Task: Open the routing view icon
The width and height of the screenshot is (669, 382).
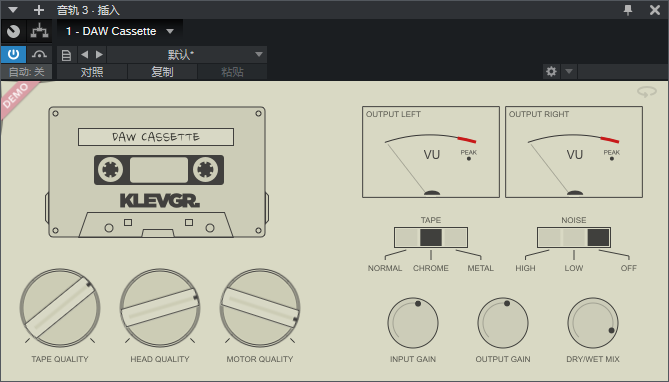Action: [x=39, y=31]
